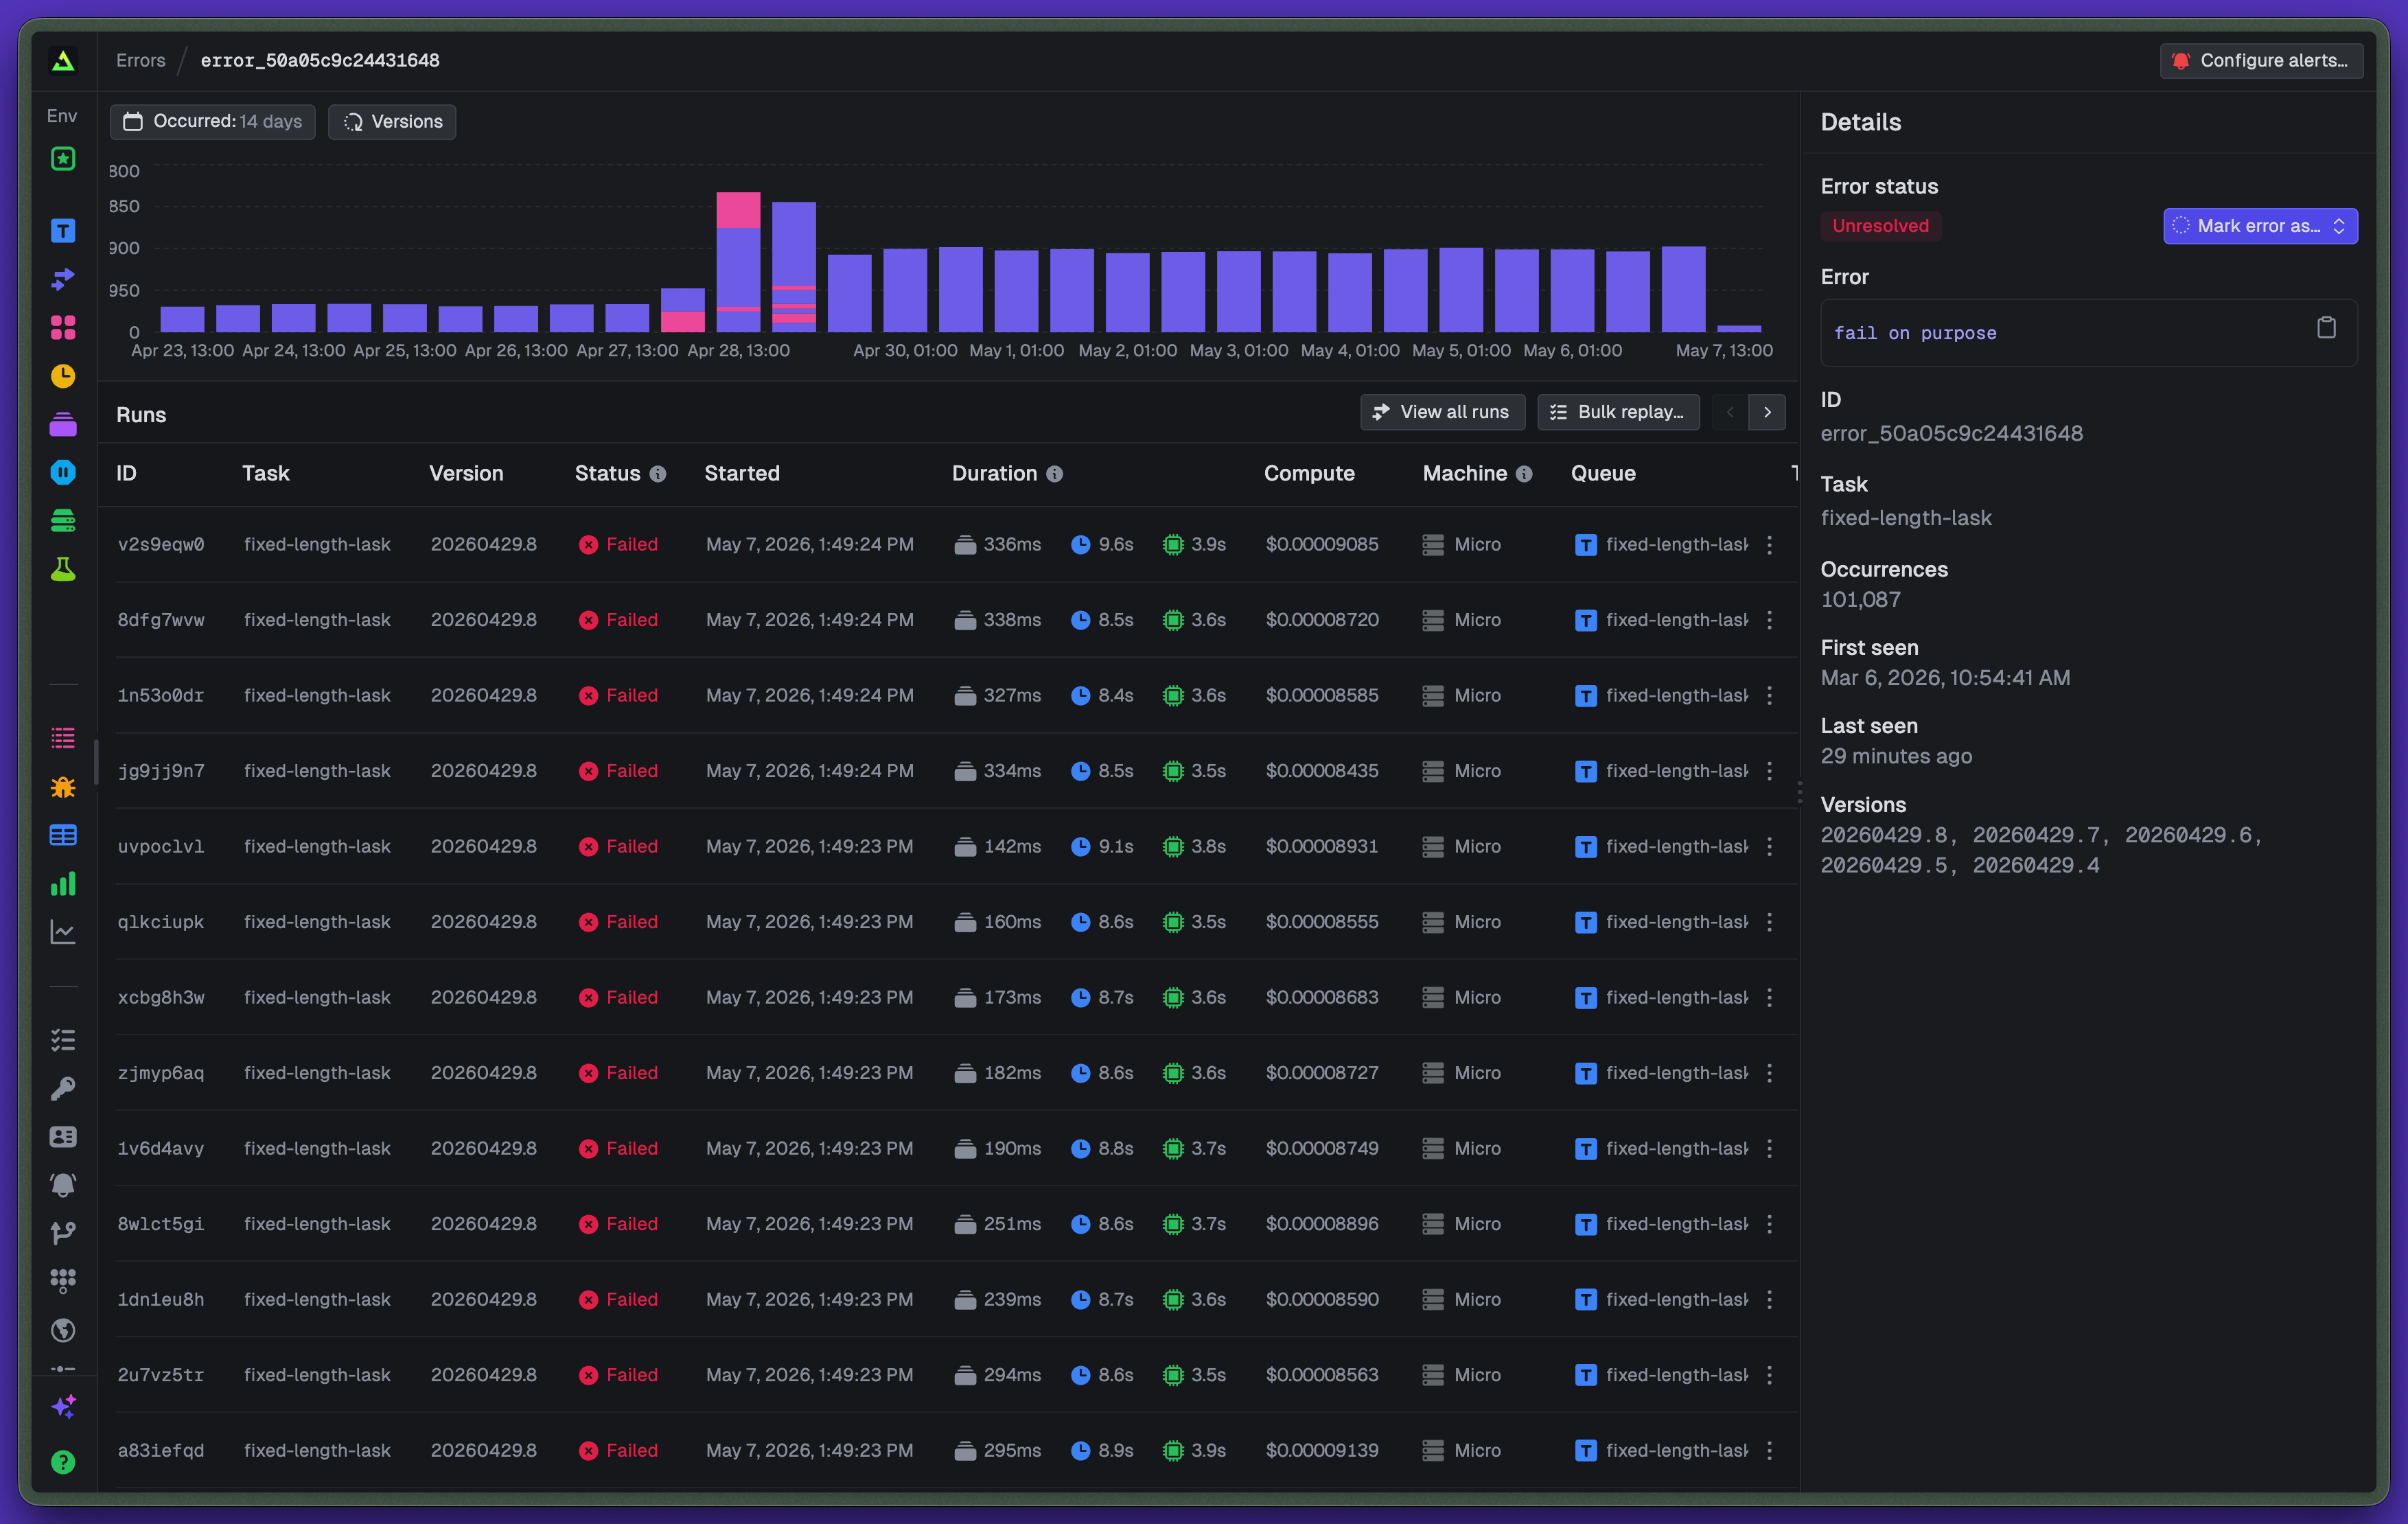Click the 101,087 occurrences value
2408x1524 pixels.
point(1860,600)
